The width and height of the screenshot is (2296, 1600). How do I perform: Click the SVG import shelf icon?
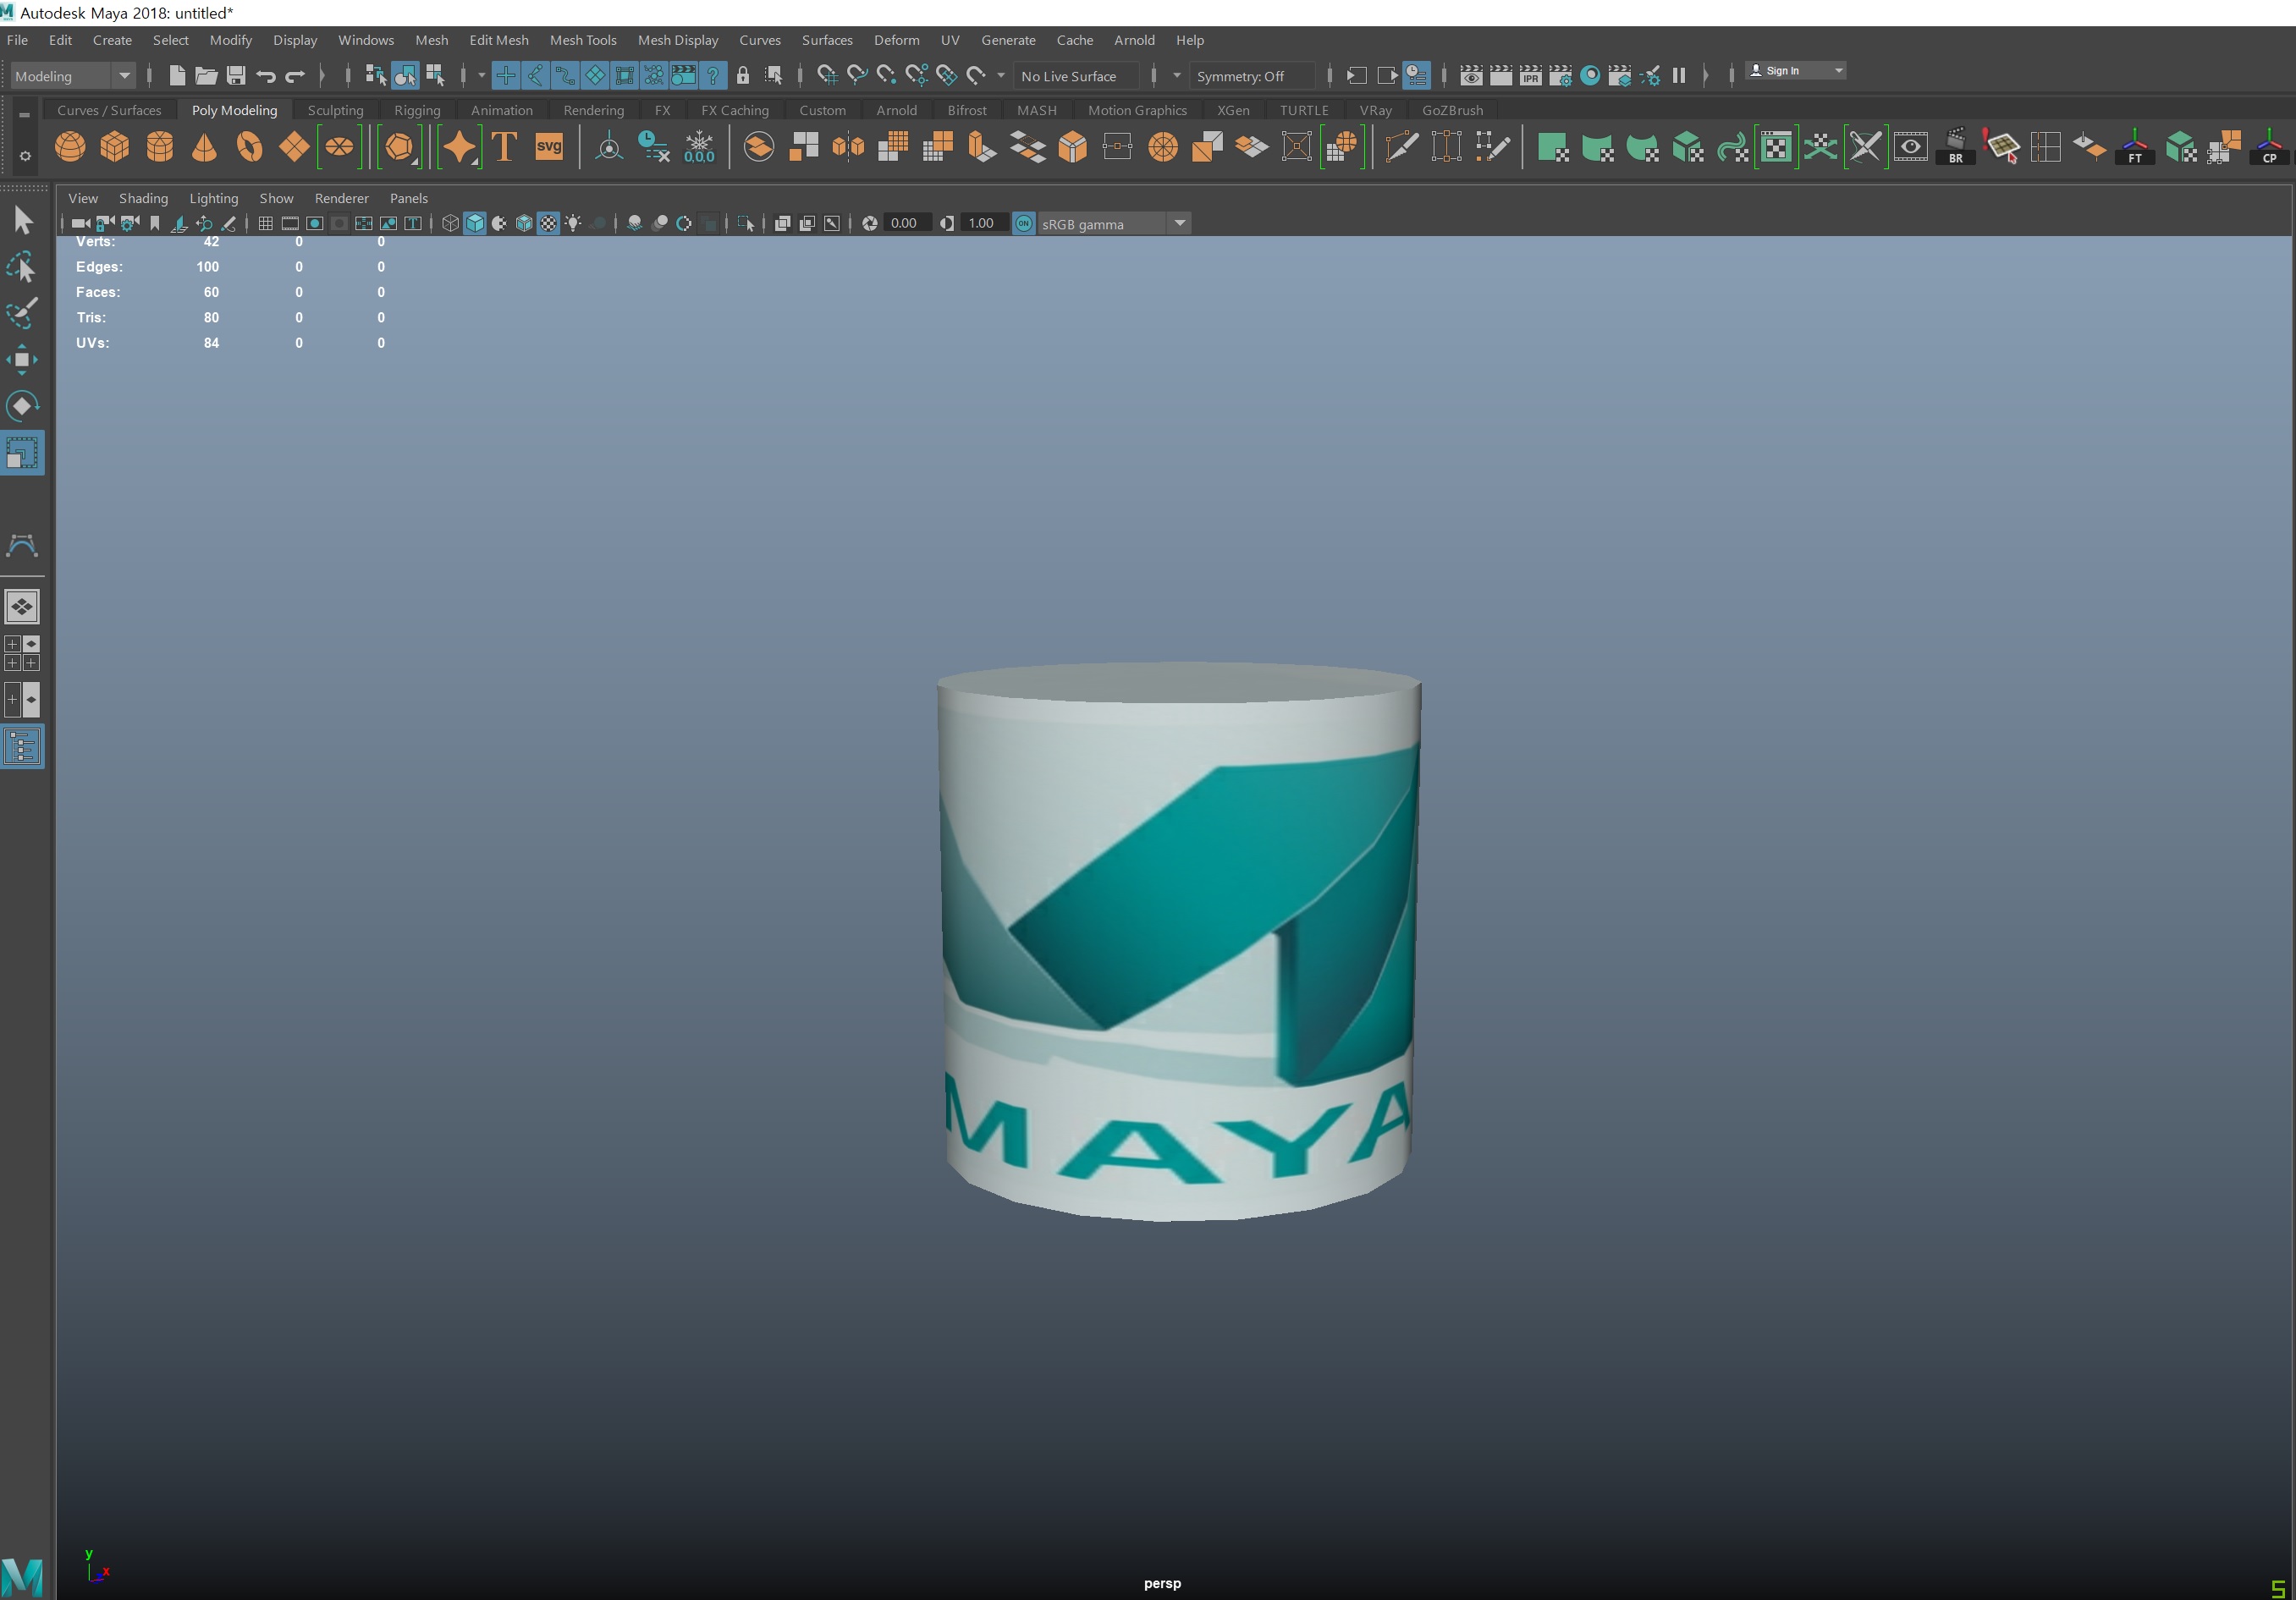click(549, 147)
